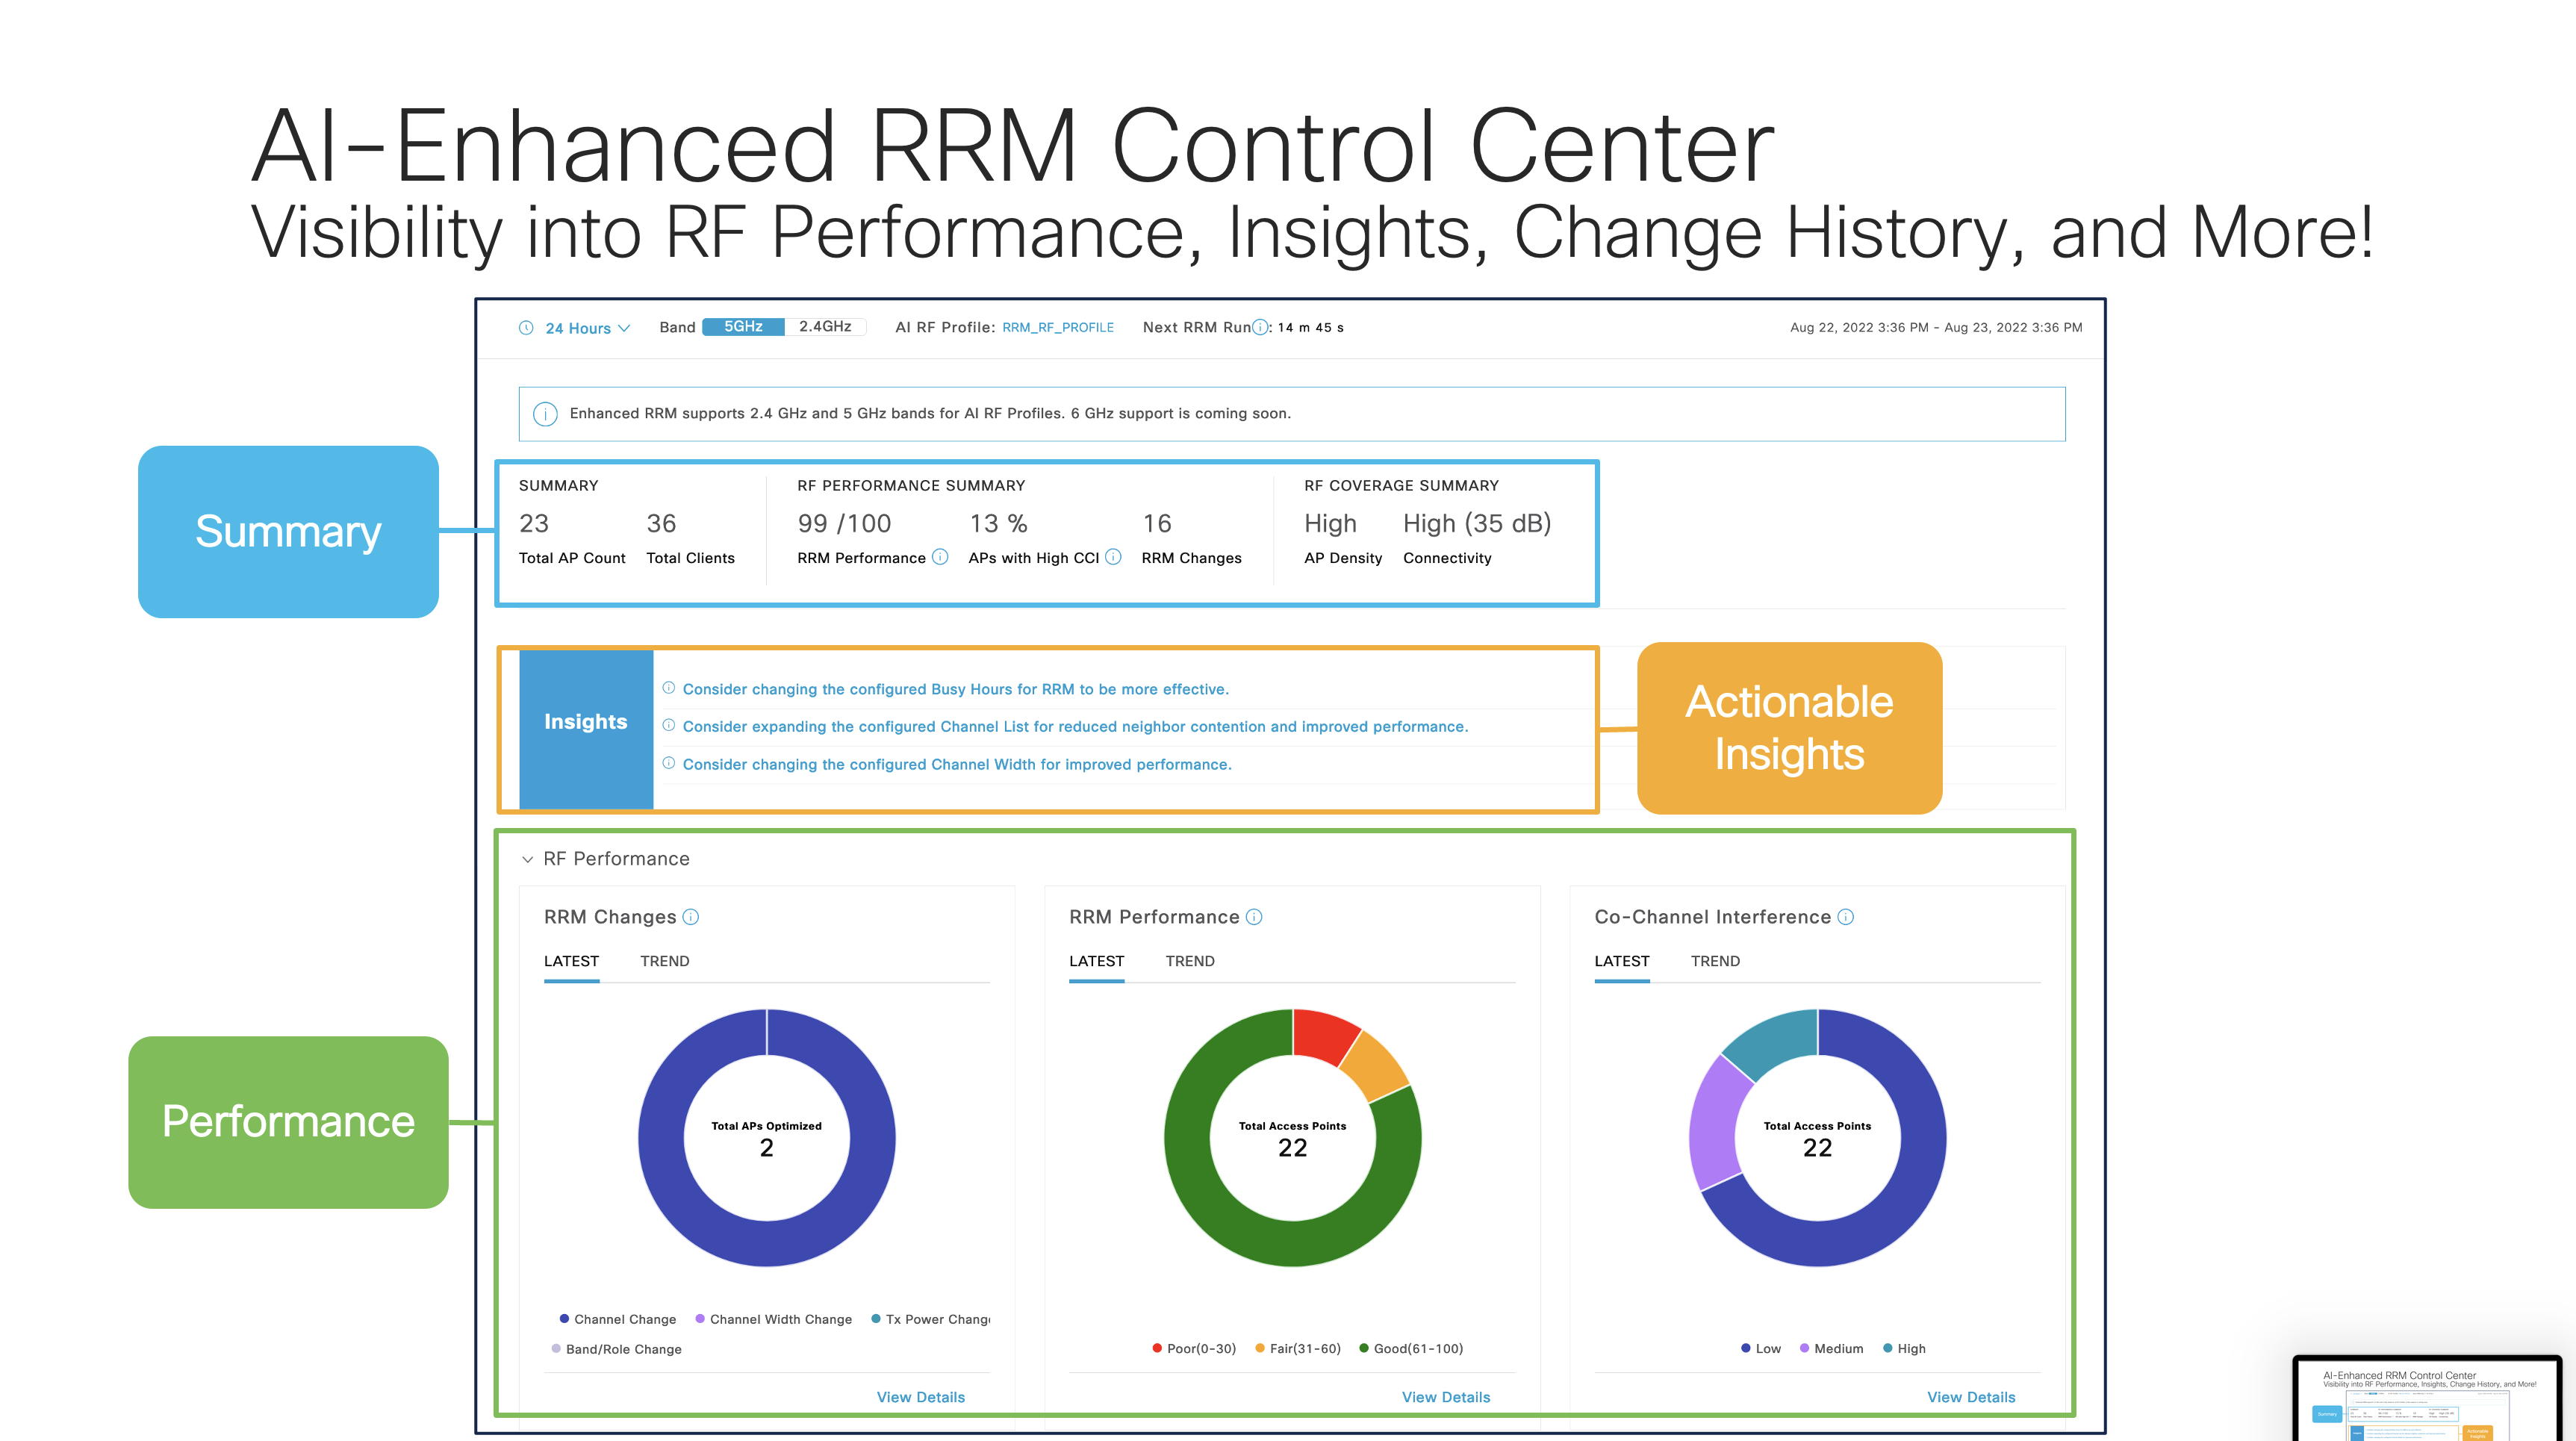Click the info icon beside APs with High CCI
The height and width of the screenshot is (1441, 2576).
click(1115, 558)
